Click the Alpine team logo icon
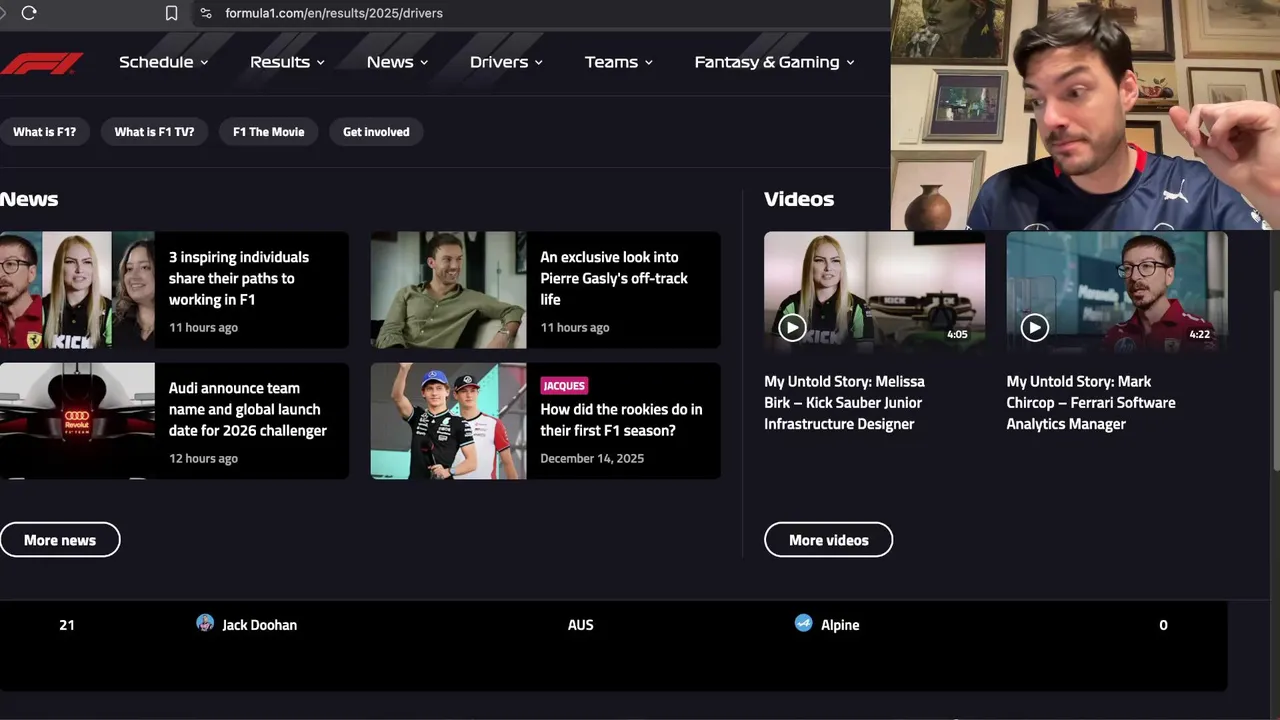 [803, 623]
